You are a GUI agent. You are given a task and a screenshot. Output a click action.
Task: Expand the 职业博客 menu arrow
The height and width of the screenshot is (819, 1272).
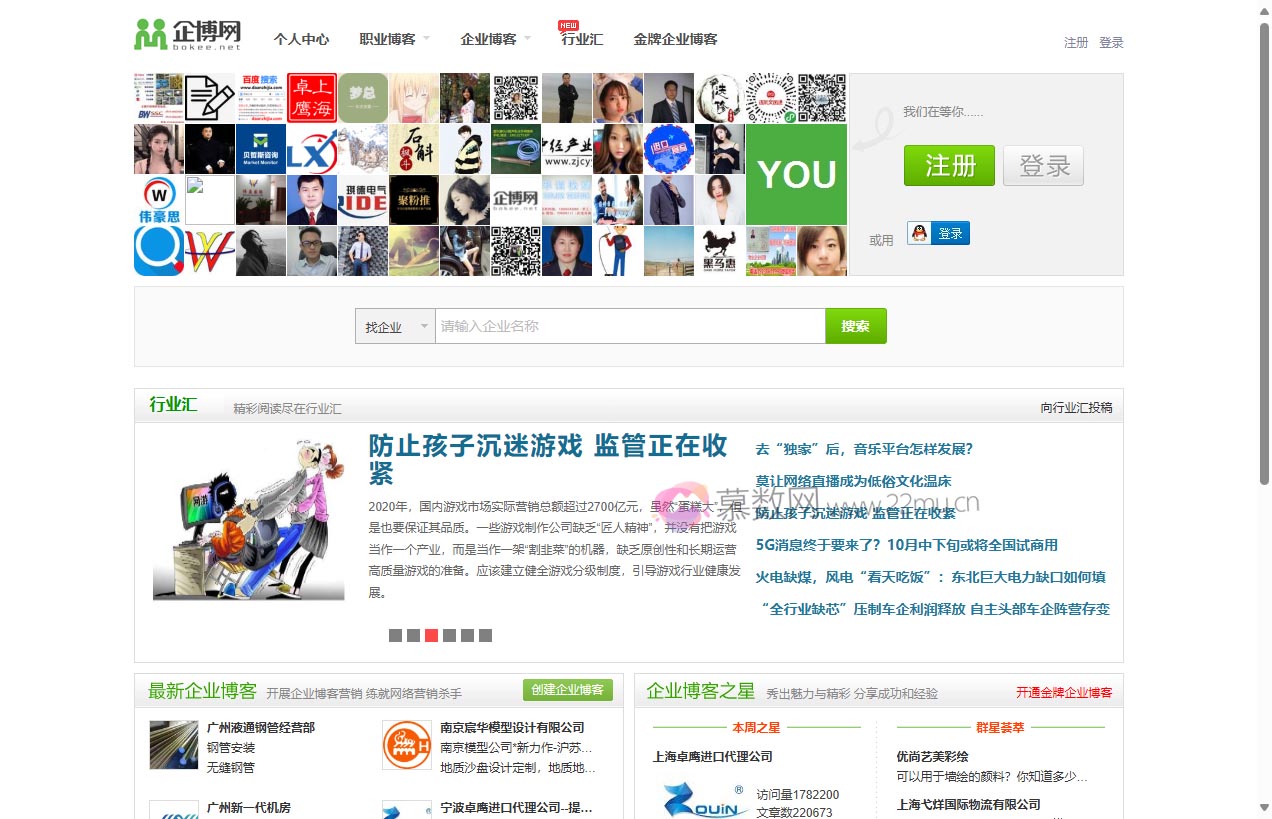click(426, 39)
